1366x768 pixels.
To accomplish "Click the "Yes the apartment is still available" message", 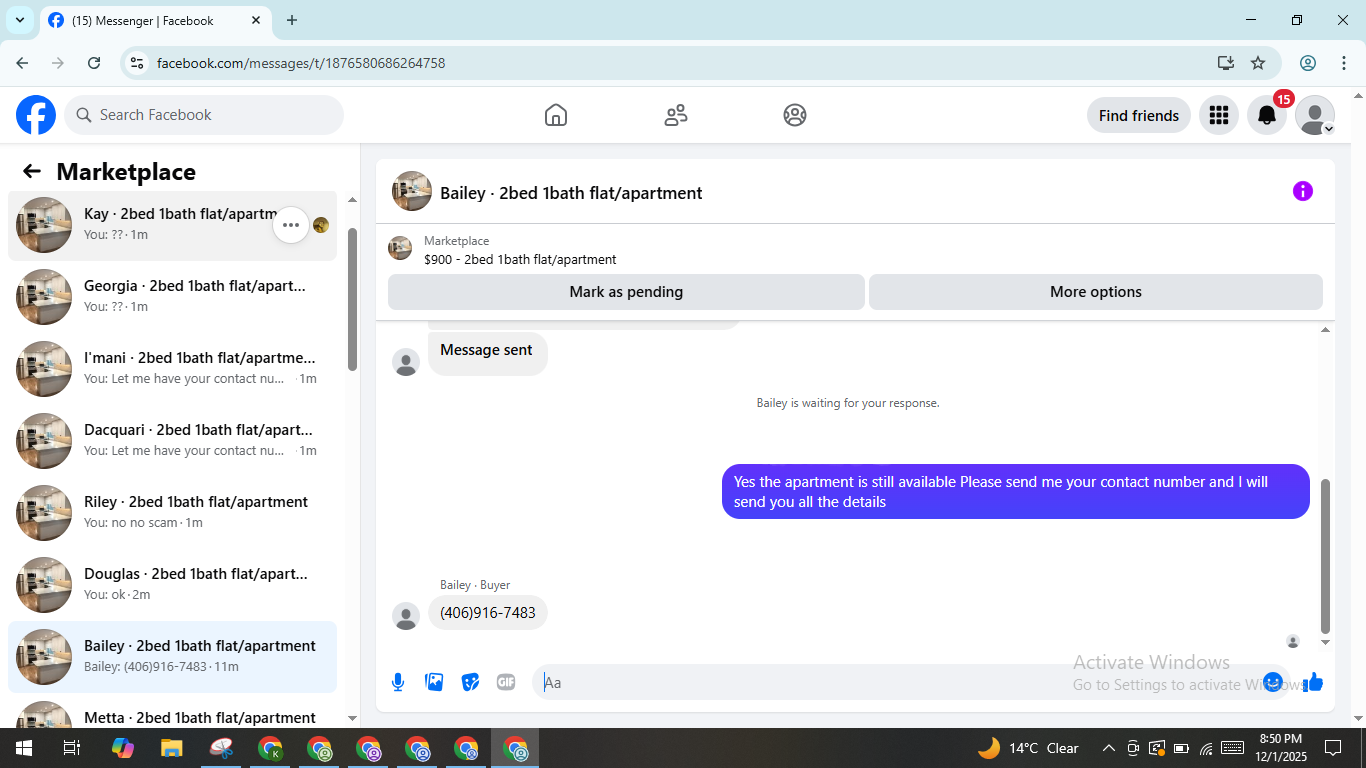I will tap(1016, 492).
